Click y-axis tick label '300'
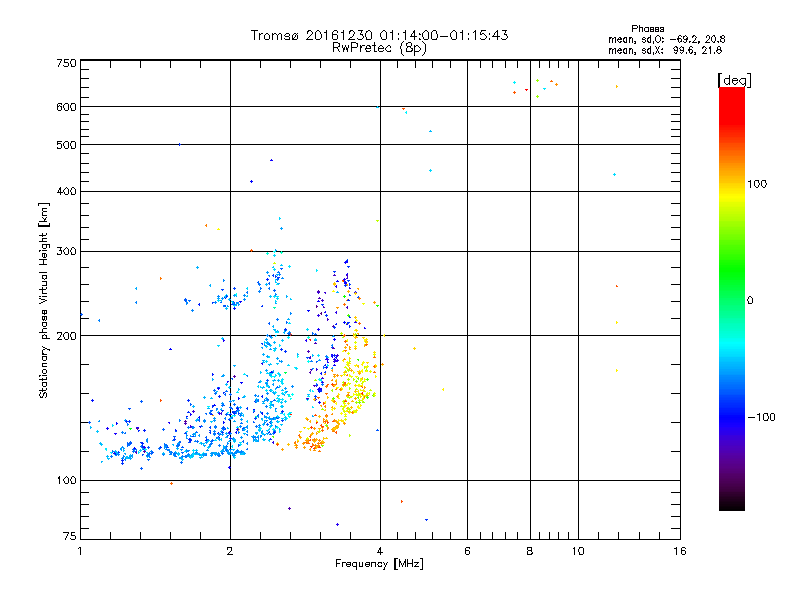This screenshot has width=800, height=600. click(x=66, y=251)
